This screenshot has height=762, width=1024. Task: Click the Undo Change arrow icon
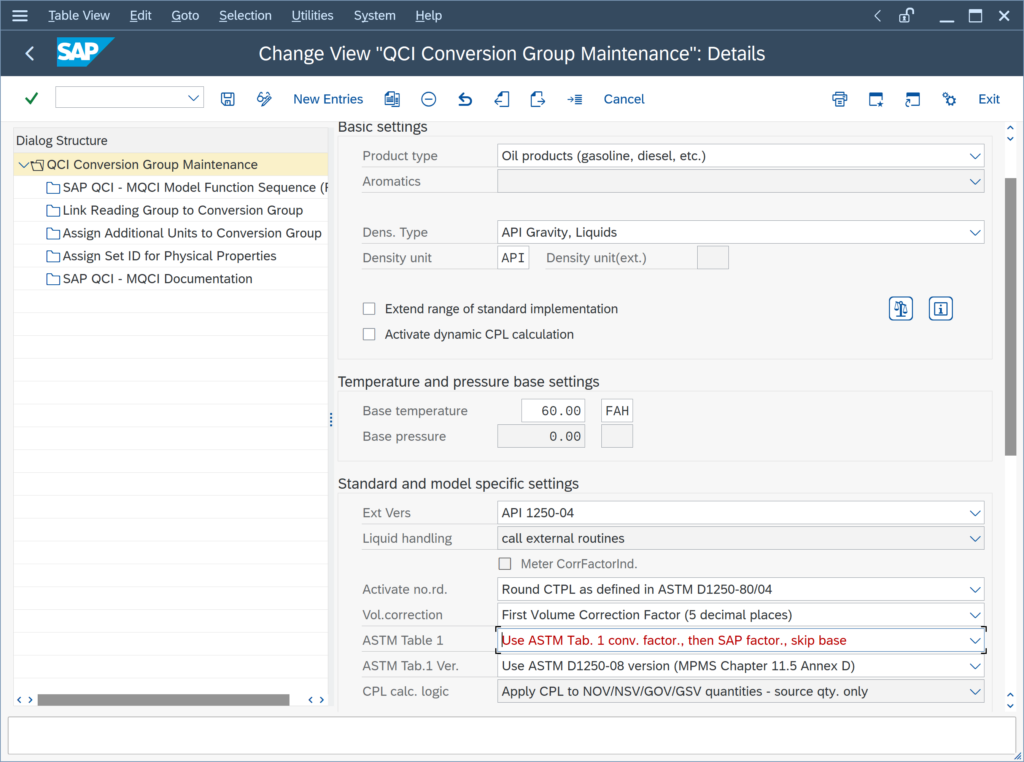pos(465,99)
